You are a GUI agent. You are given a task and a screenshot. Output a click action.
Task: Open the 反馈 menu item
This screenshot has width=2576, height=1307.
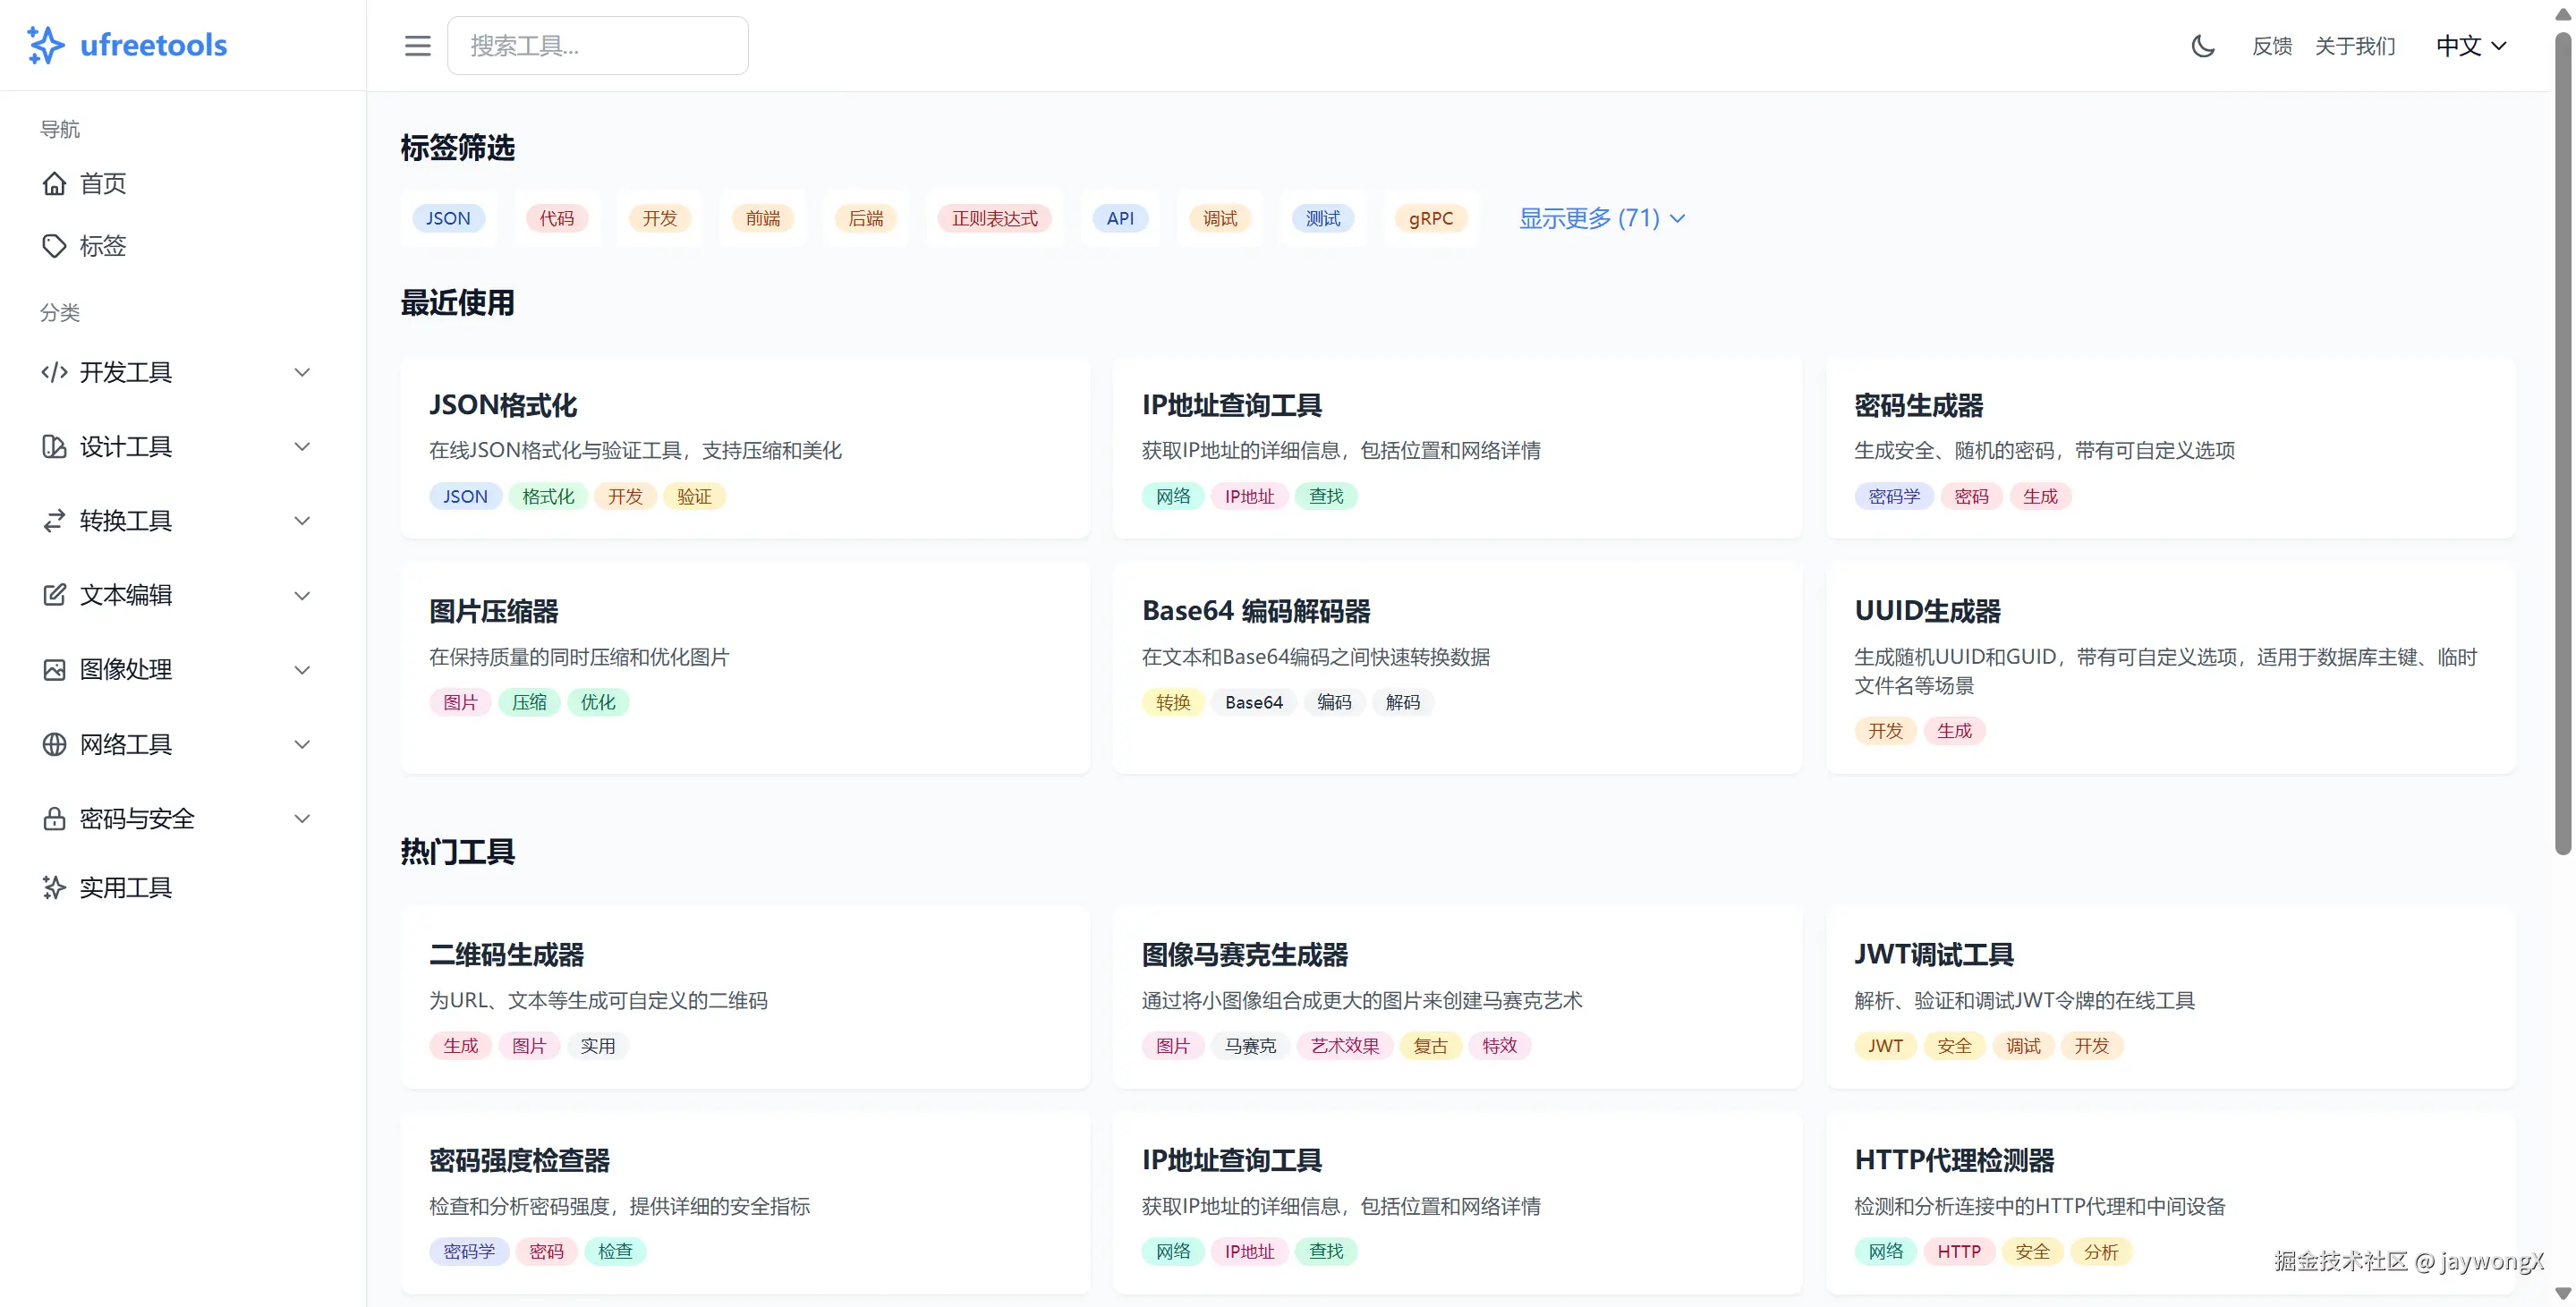tap(2271, 45)
